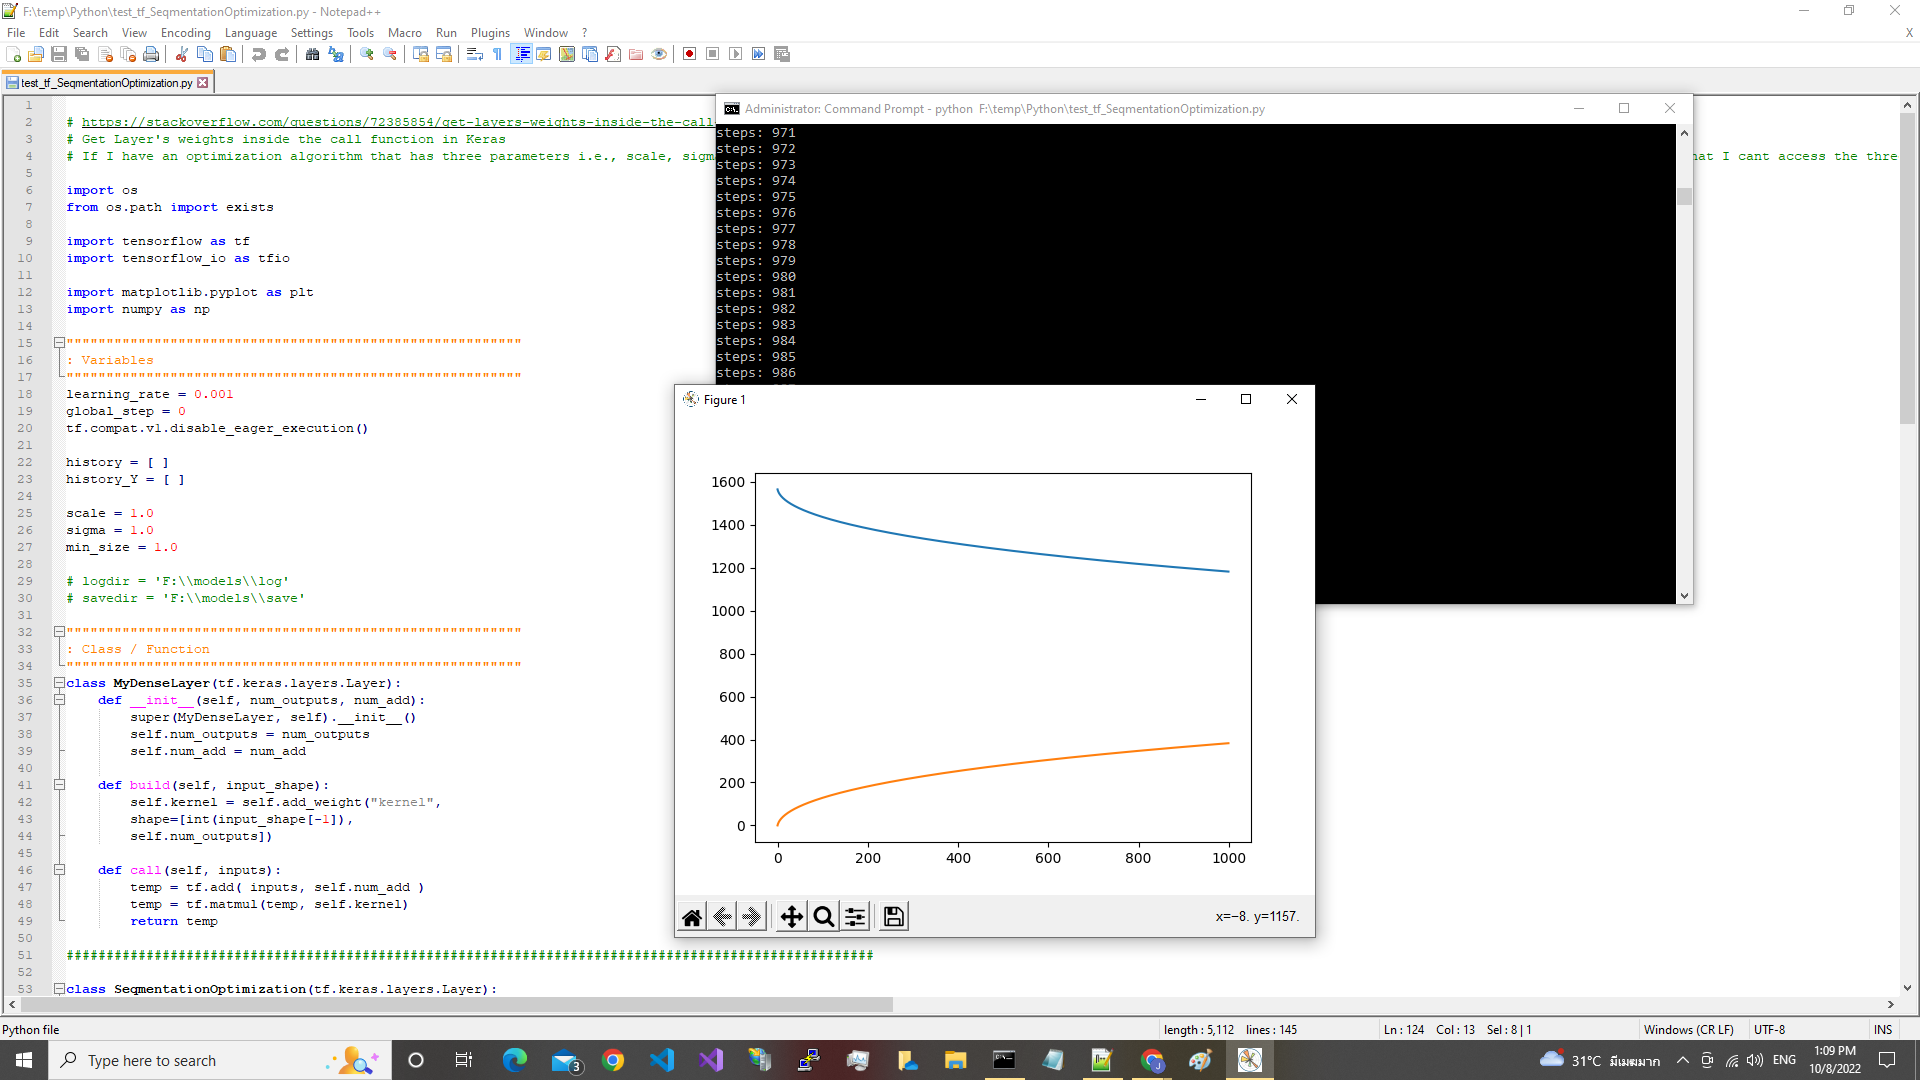Toggle Show all characters paragraph icon
Viewport: 1920px width, 1080px height.
pyautogui.click(x=498, y=54)
